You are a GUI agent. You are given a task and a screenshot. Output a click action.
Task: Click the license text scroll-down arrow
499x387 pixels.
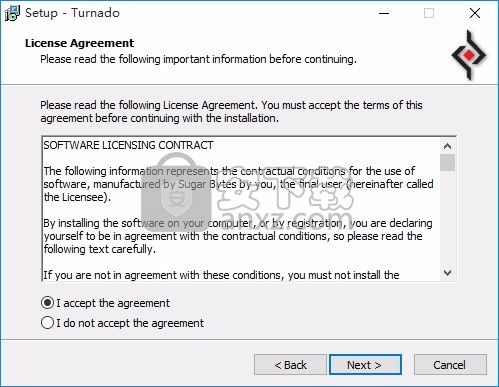coord(447,273)
